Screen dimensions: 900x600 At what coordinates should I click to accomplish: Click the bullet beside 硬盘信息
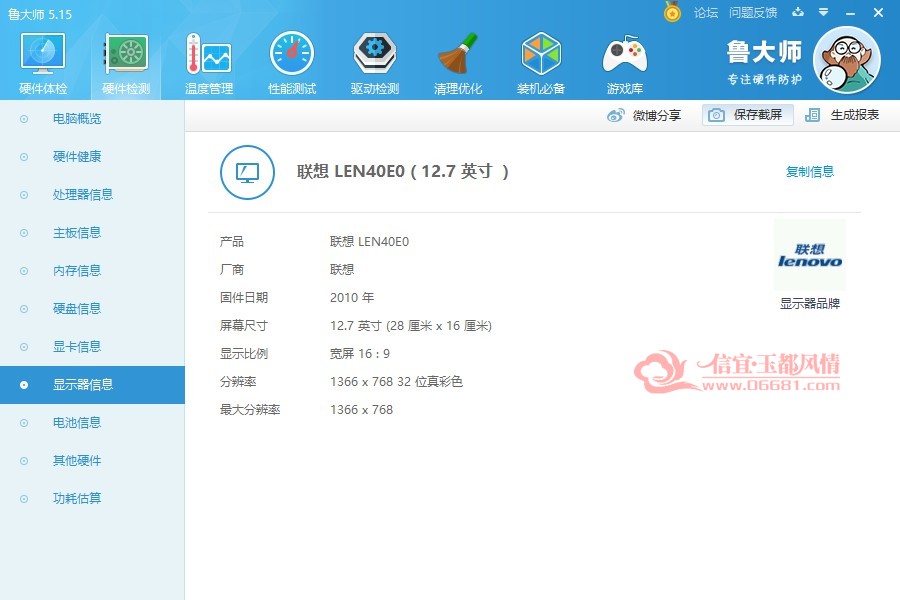pyautogui.click(x=24, y=309)
